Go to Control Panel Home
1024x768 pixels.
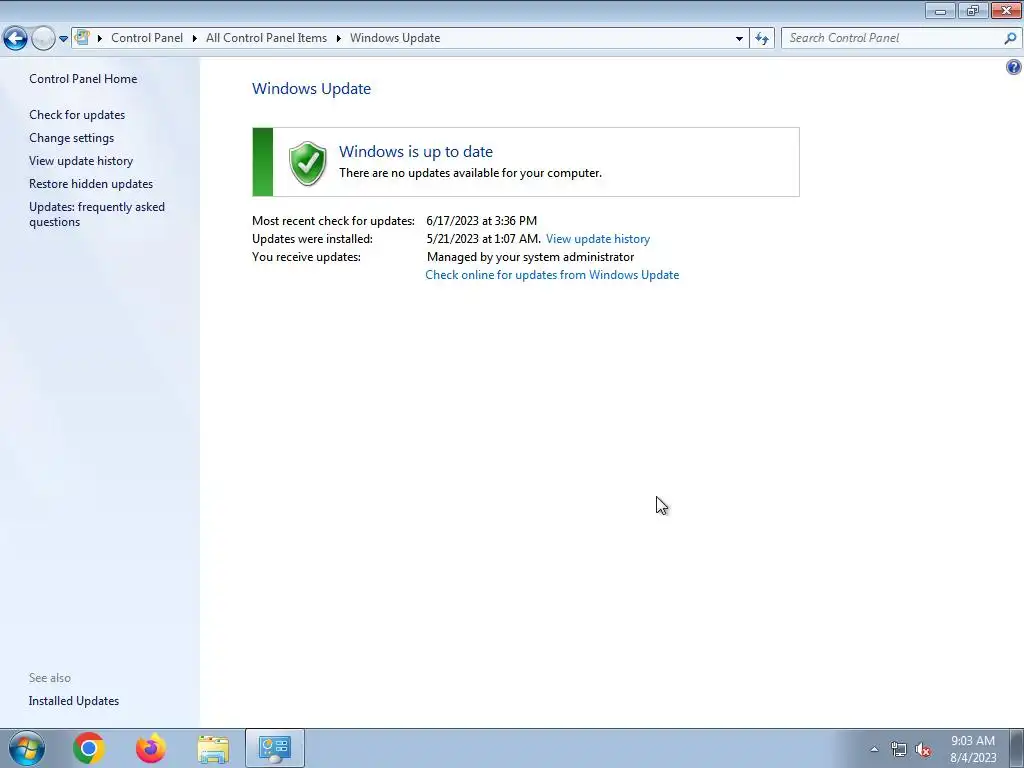(x=83, y=79)
